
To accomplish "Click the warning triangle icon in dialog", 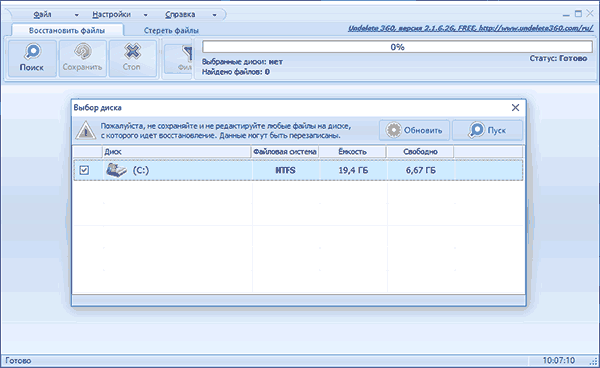I will click(x=85, y=130).
